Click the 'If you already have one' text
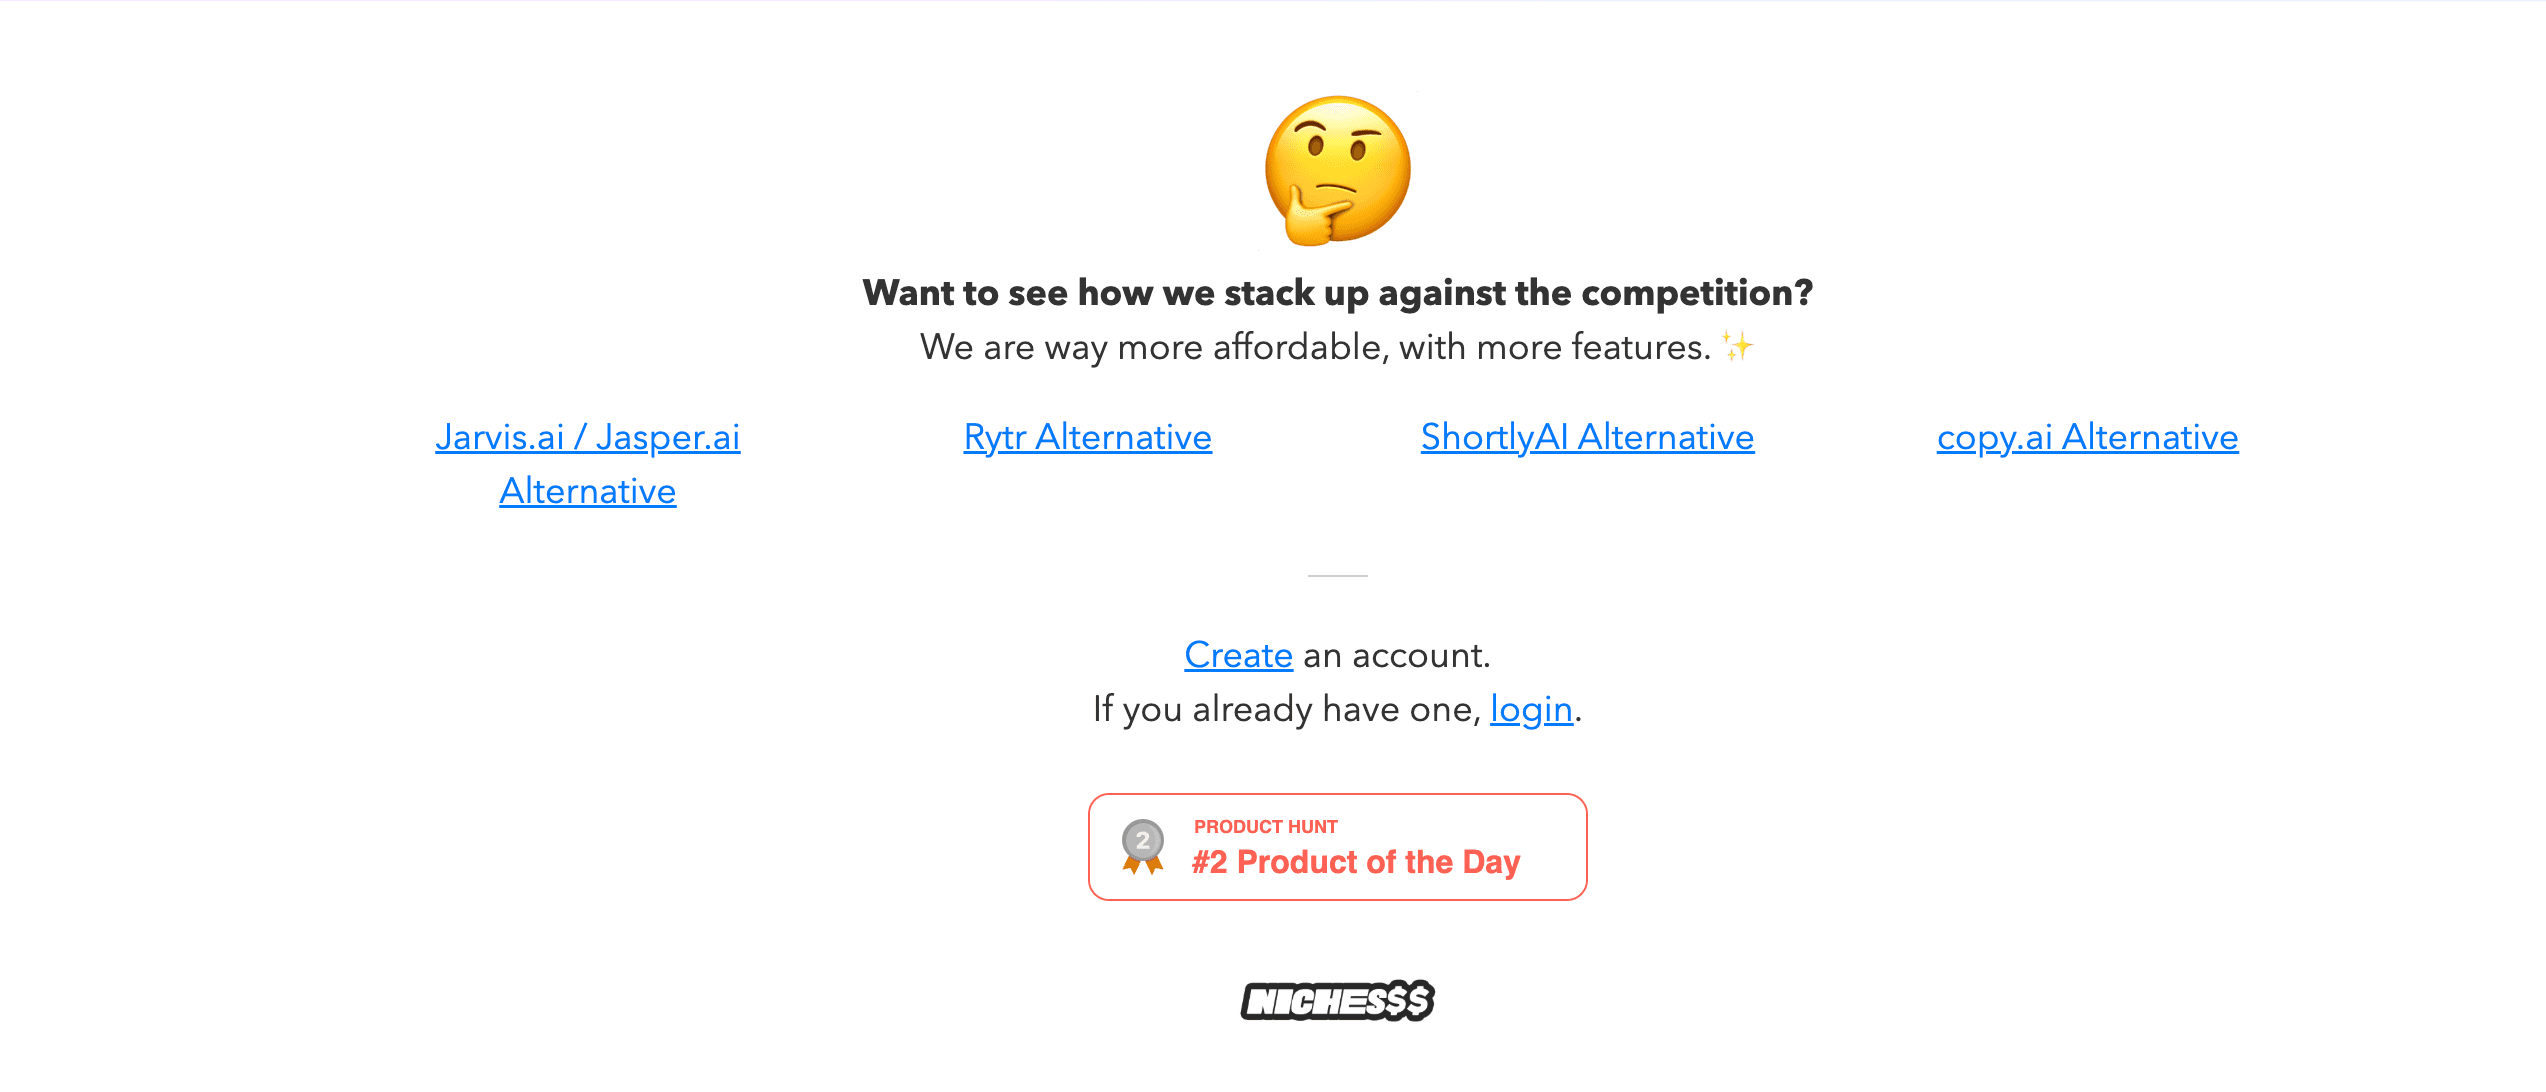This screenshot has height=1092, width=2546. pos(1287,709)
